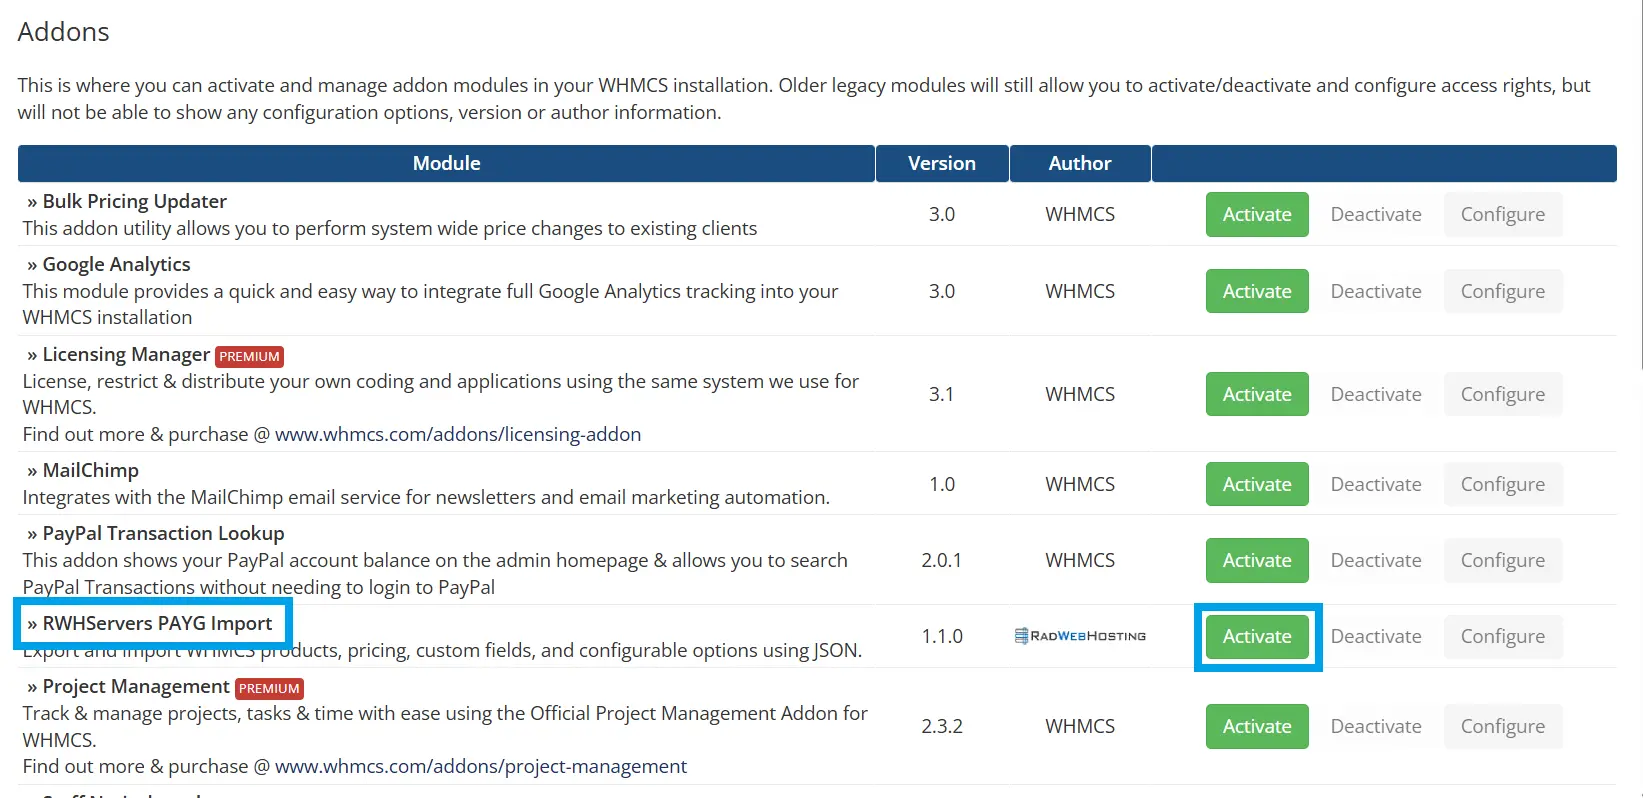Open Configure for PayPal Transaction Lookup
Image resolution: width=1643 pixels, height=798 pixels.
(1503, 560)
